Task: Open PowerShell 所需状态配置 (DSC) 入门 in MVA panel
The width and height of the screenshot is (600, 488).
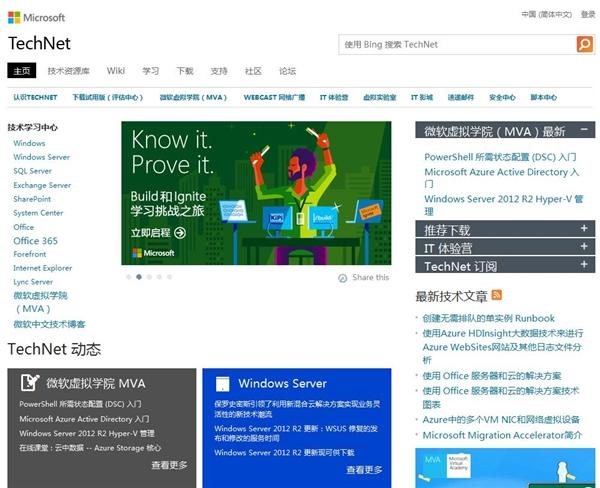Action: click(x=500, y=157)
